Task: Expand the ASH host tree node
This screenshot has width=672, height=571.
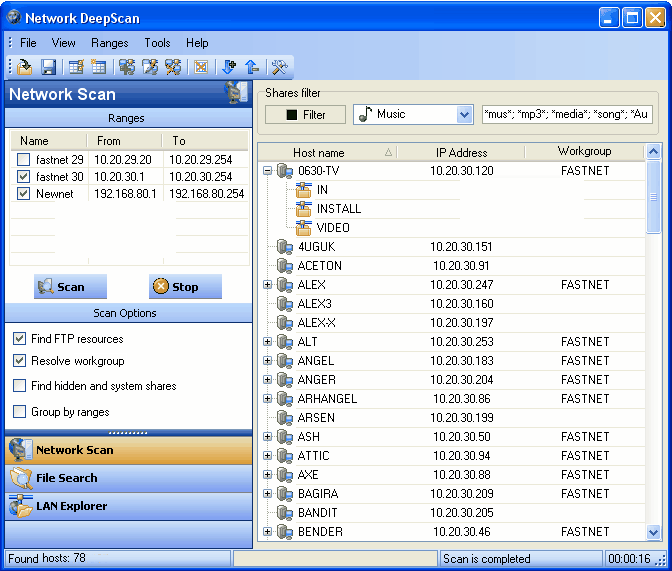Action: [x=267, y=437]
